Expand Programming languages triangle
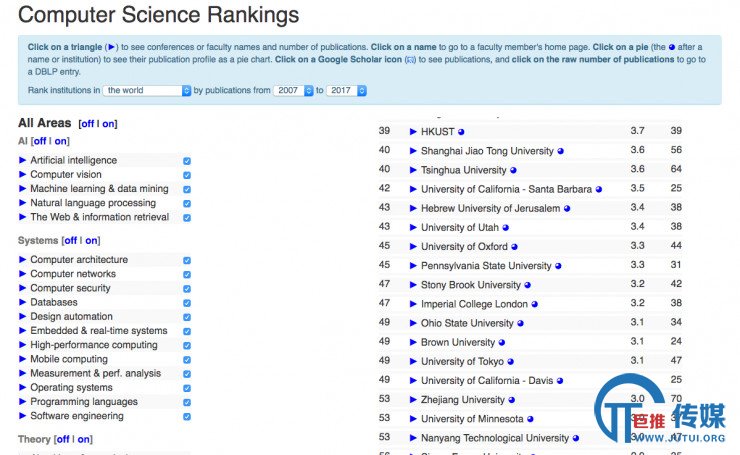740x455 pixels. pos(22,402)
